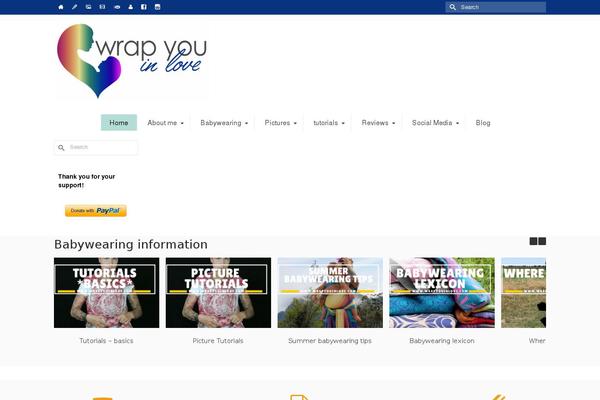Click the sidebar search magnifier icon
This screenshot has width=600, height=400.
[61, 147]
